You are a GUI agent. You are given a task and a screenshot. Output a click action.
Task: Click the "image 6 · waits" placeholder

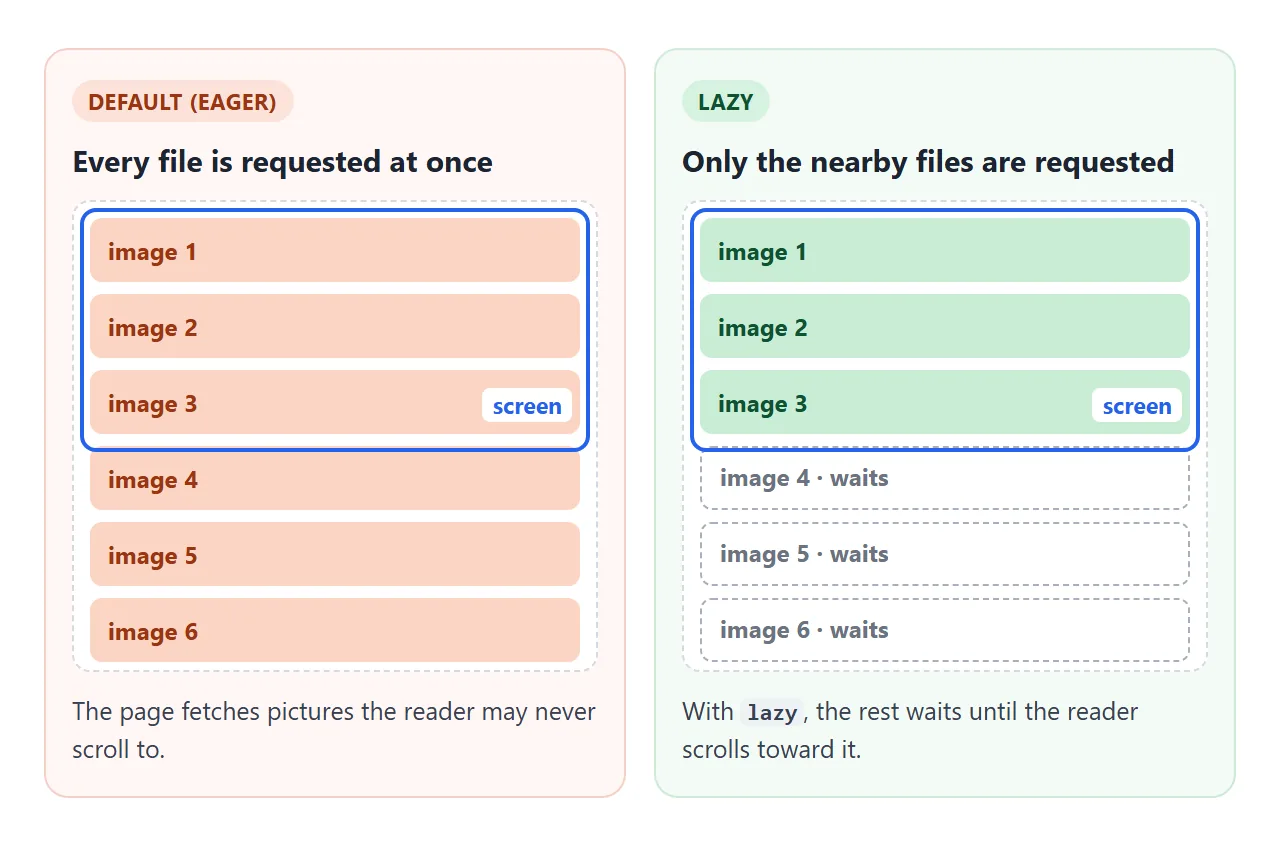[x=945, y=630]
